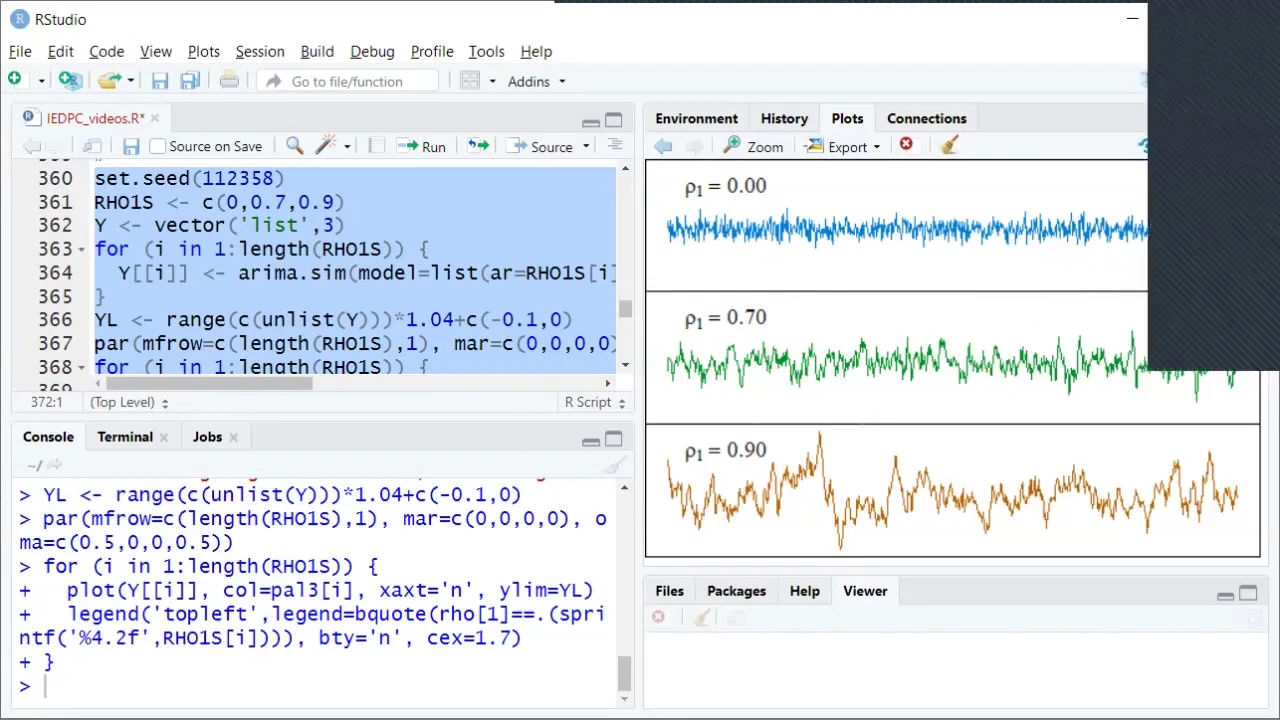The image size is (1280, 720).
Task: Switch to the Connections tab
Action: (926, 118)
